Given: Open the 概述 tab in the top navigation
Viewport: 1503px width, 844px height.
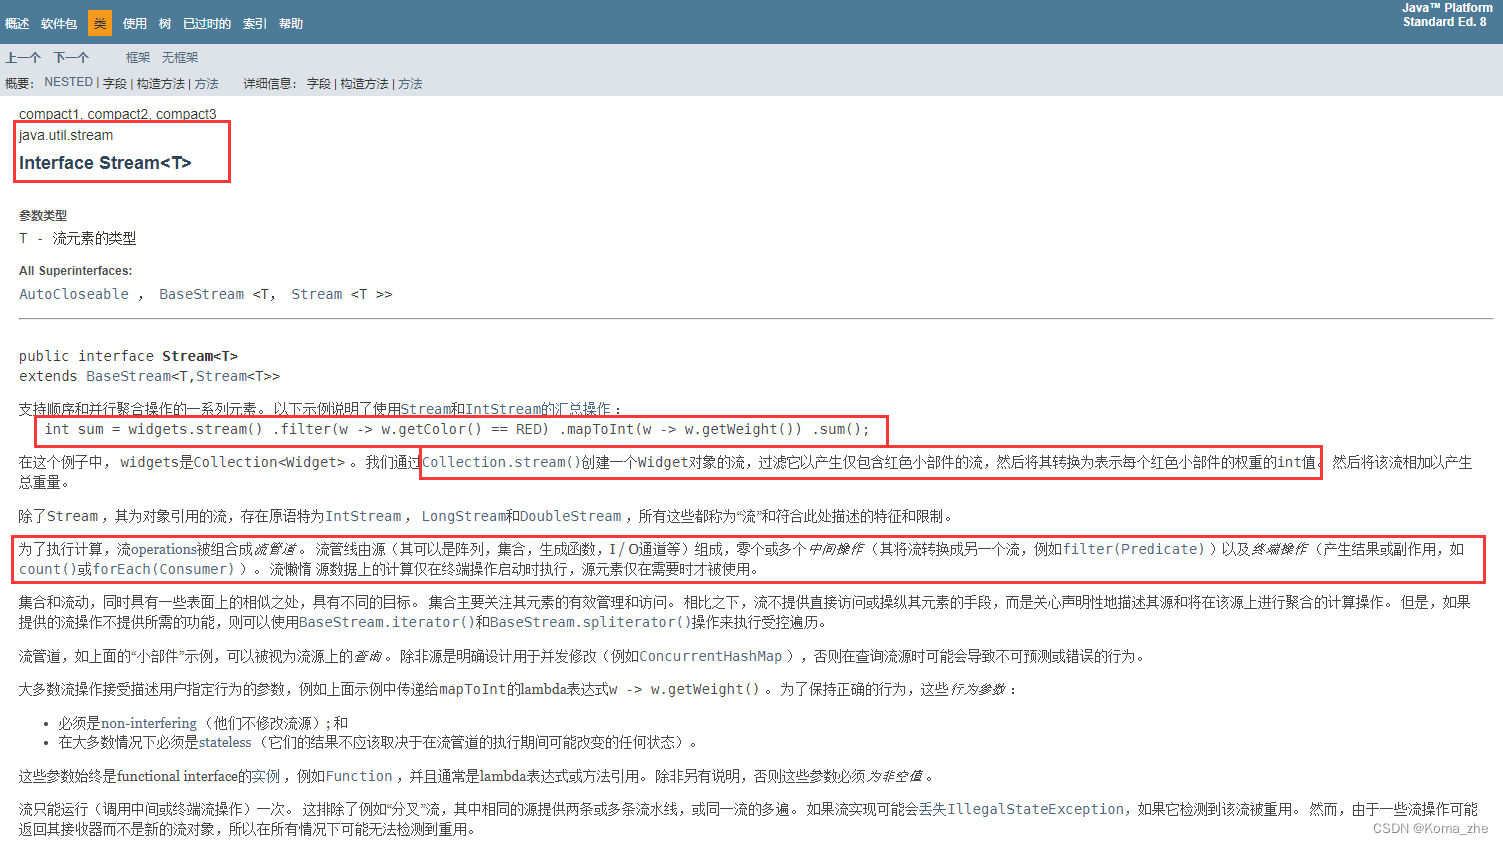Looking at the screenshot, I should (x=17, y=23).
